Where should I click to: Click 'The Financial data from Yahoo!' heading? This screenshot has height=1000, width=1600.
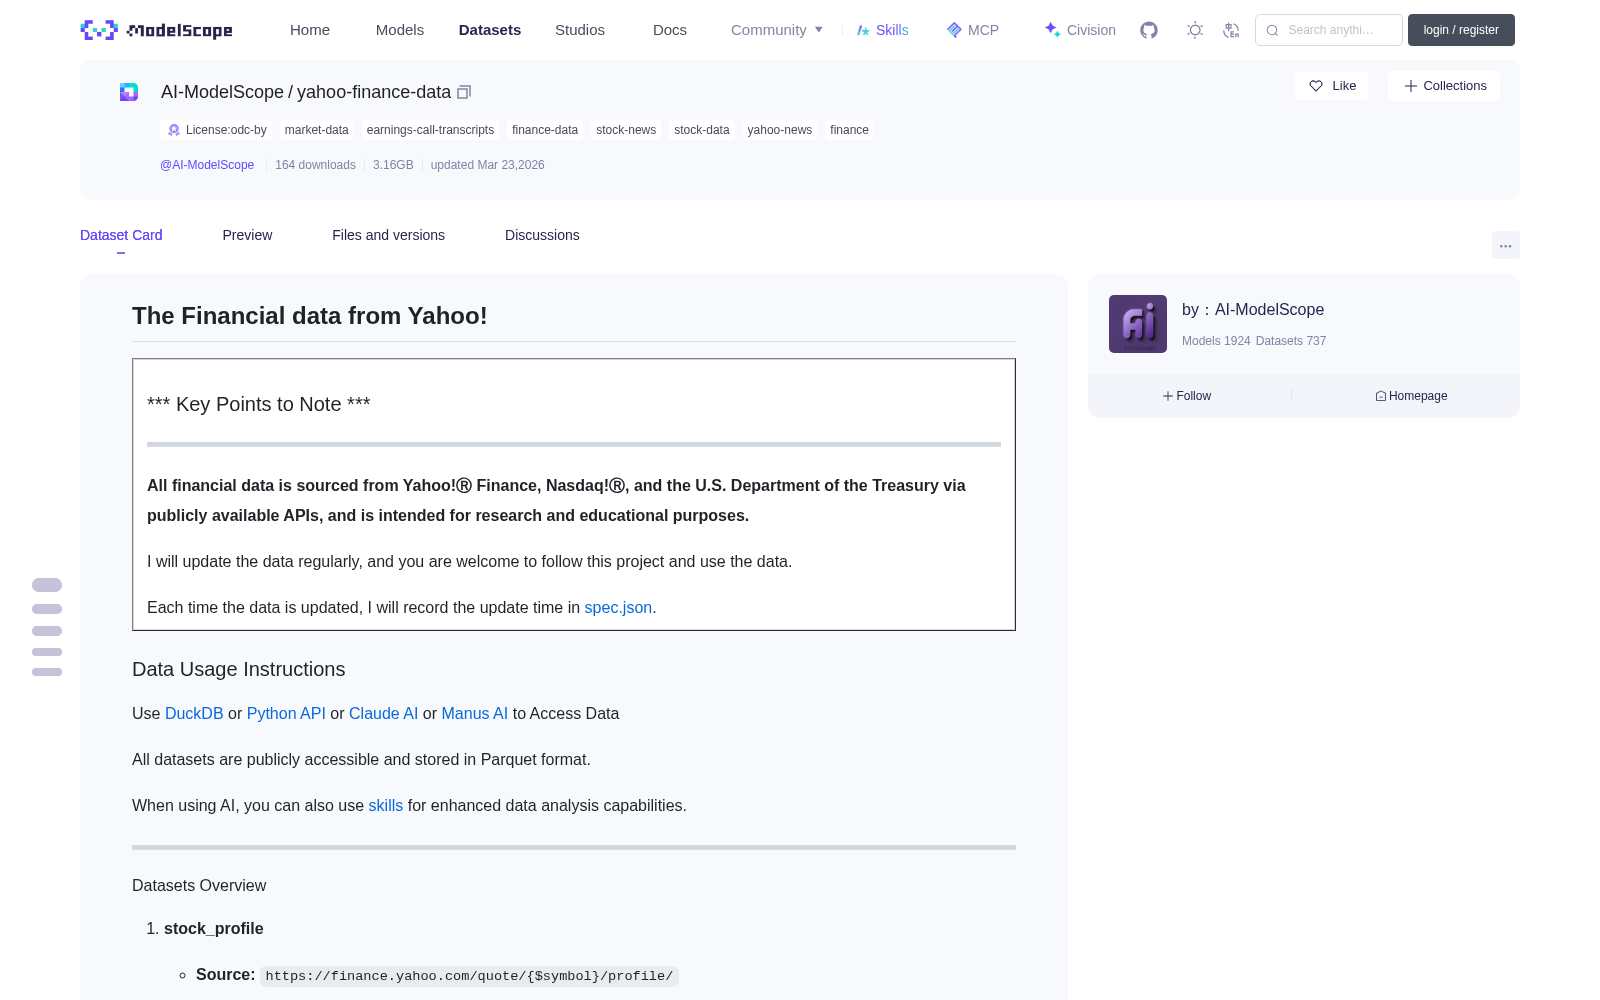pyautogui.click(x=310, y=316)
